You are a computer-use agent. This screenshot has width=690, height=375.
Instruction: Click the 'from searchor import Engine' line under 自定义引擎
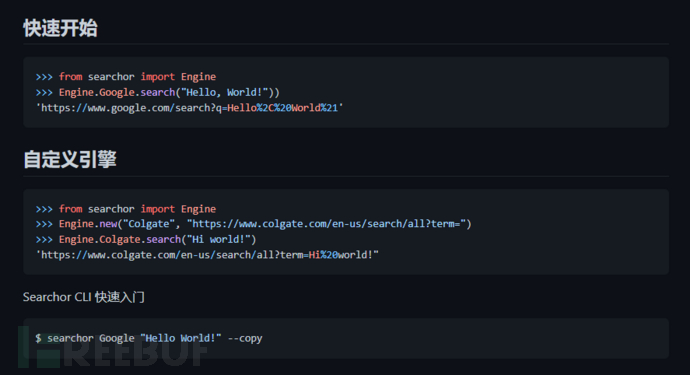point(126,209)
